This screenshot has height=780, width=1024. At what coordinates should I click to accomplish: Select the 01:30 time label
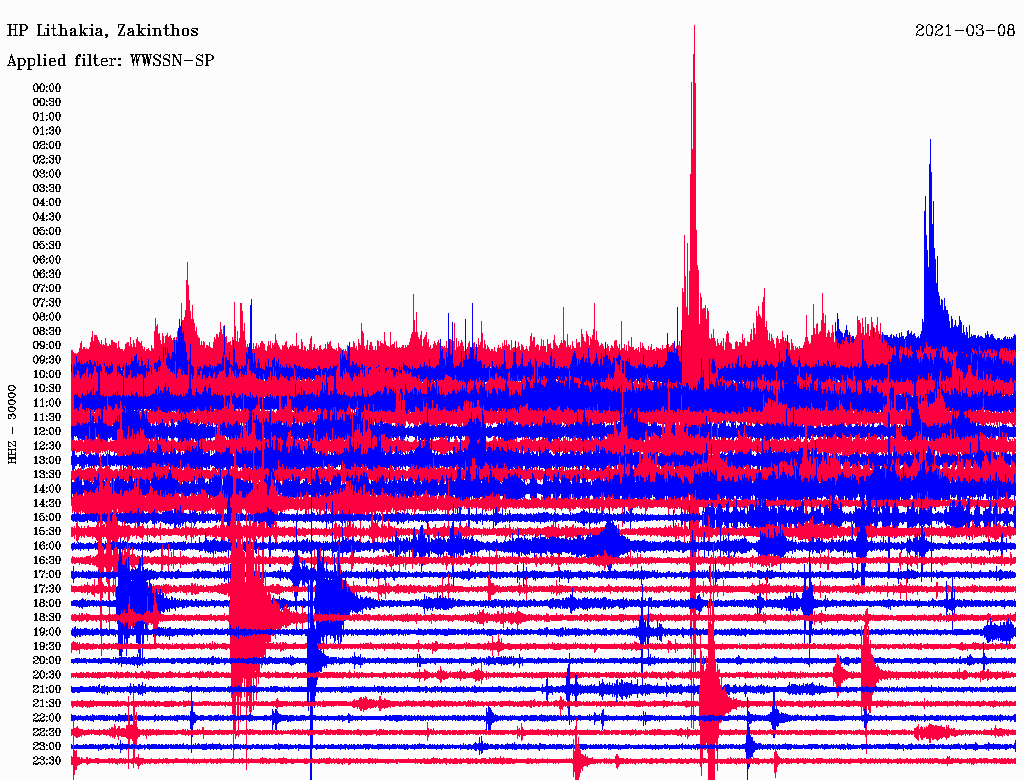pyautogui.click(x=47, y=131)
